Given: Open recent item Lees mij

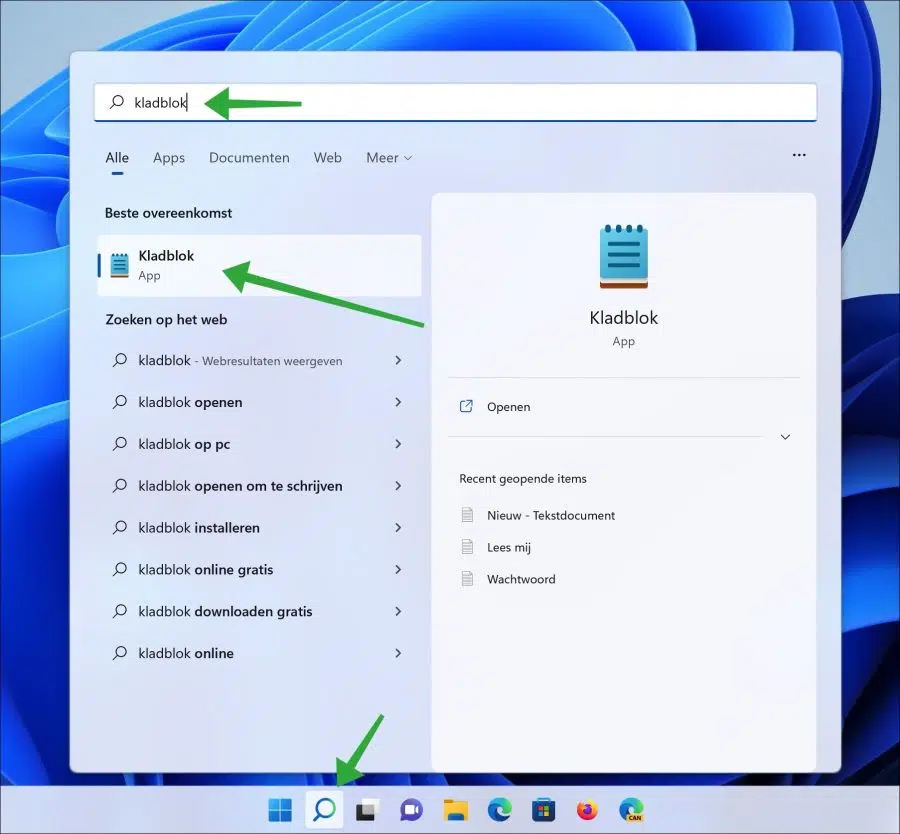Looking at the screenshot, I should [509, 547].
